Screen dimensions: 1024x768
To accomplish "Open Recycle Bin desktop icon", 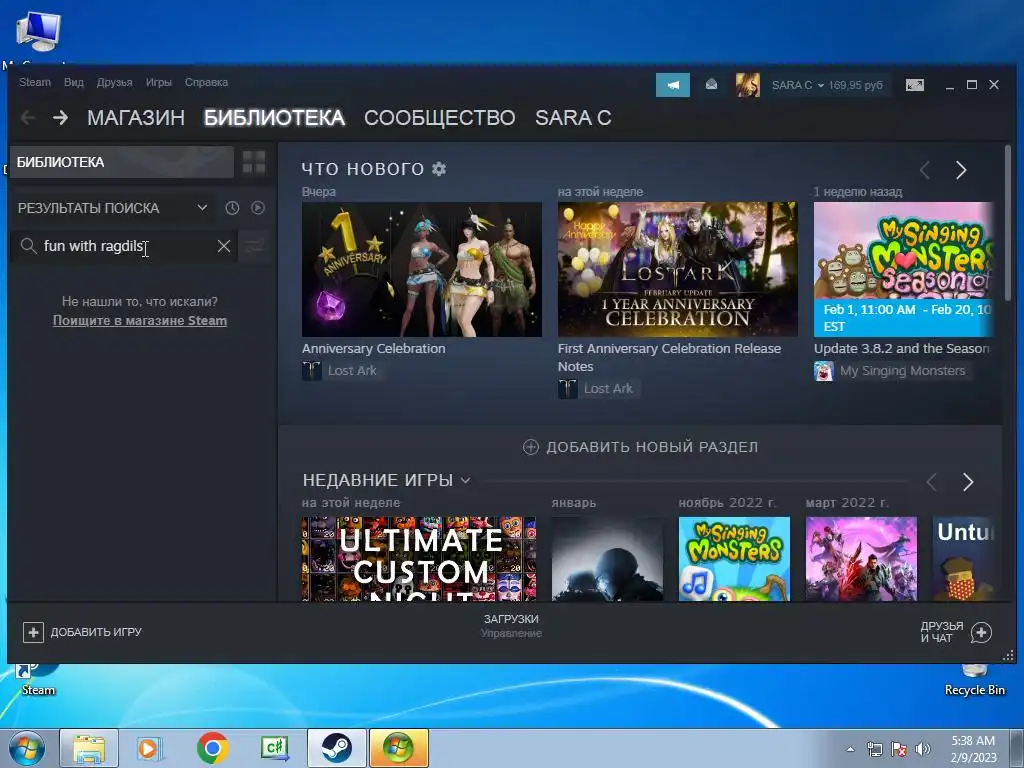I will pyautogui.click(x=975, y=679).
